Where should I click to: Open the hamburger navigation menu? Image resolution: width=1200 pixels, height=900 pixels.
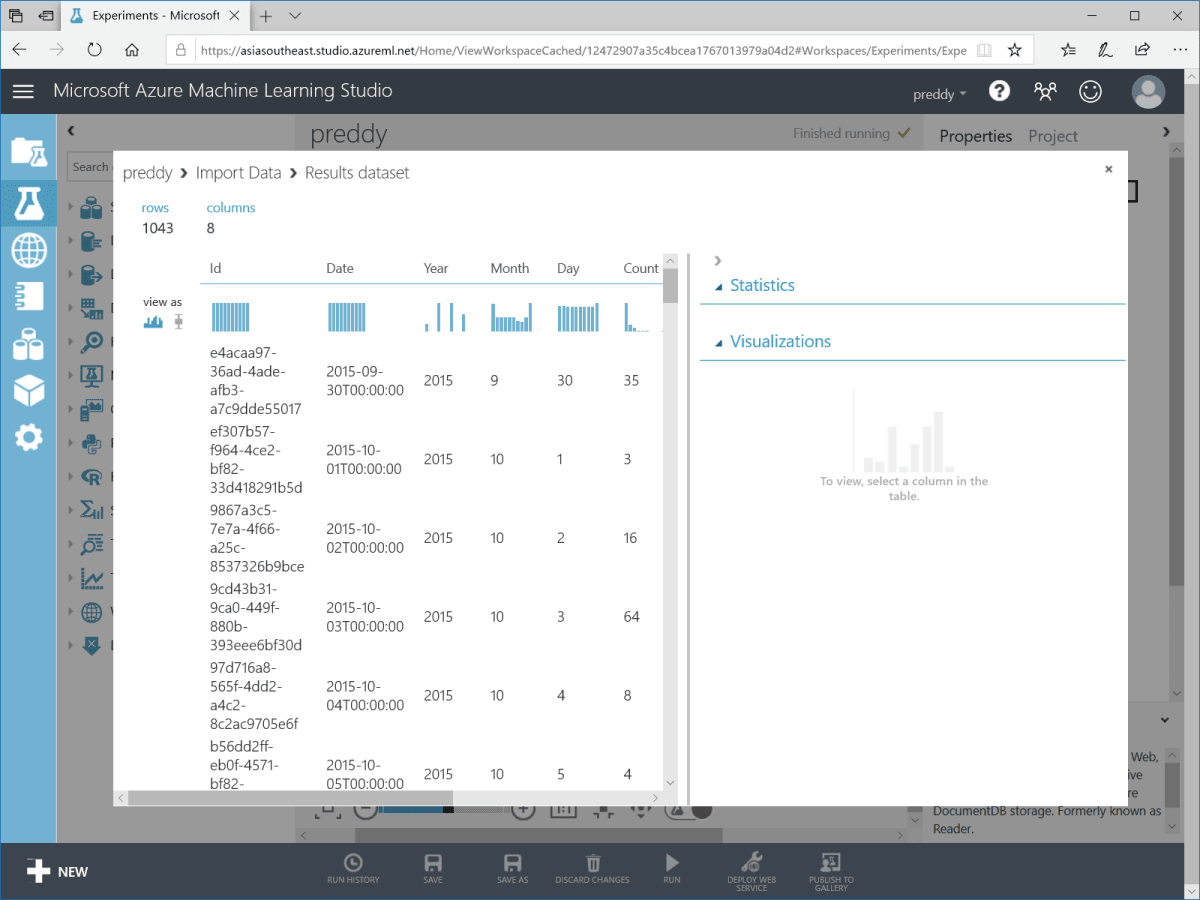coord(23,91)
